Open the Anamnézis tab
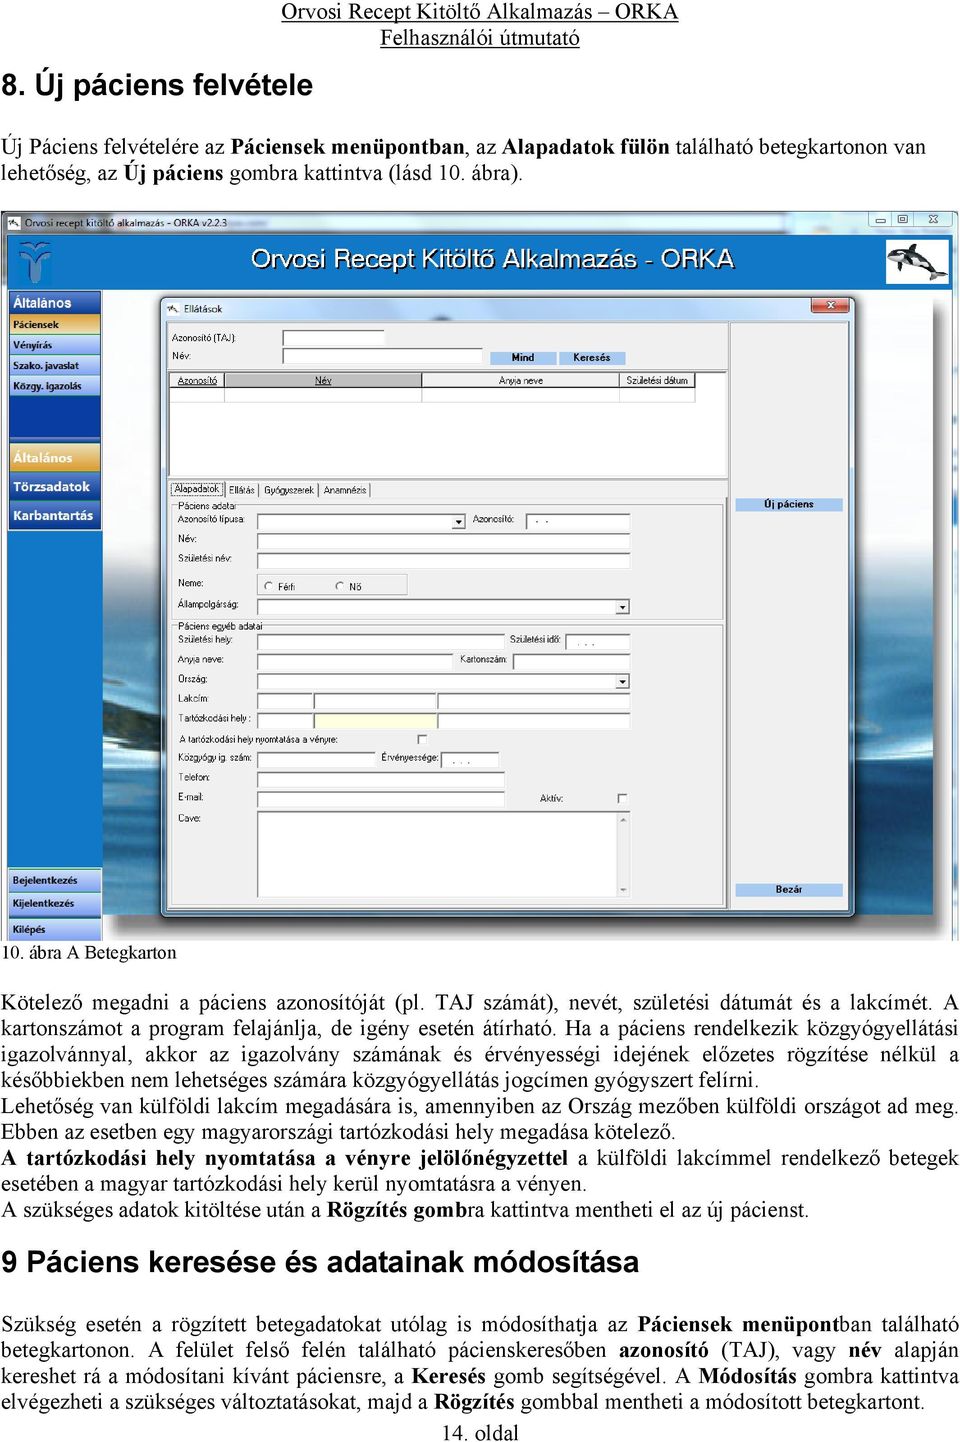The height and width of the screenshot is (1442, 960). [x=345, y=490]
